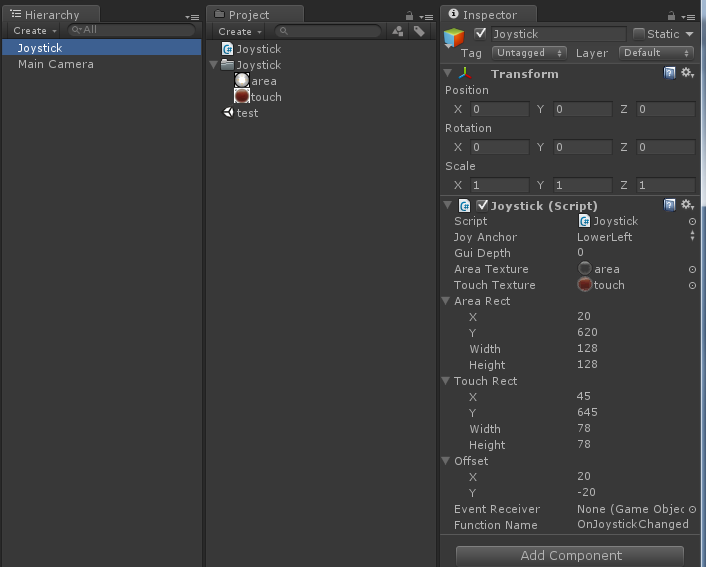Click the Position X input field
706x567 pixels.
(x=499, y=109)
